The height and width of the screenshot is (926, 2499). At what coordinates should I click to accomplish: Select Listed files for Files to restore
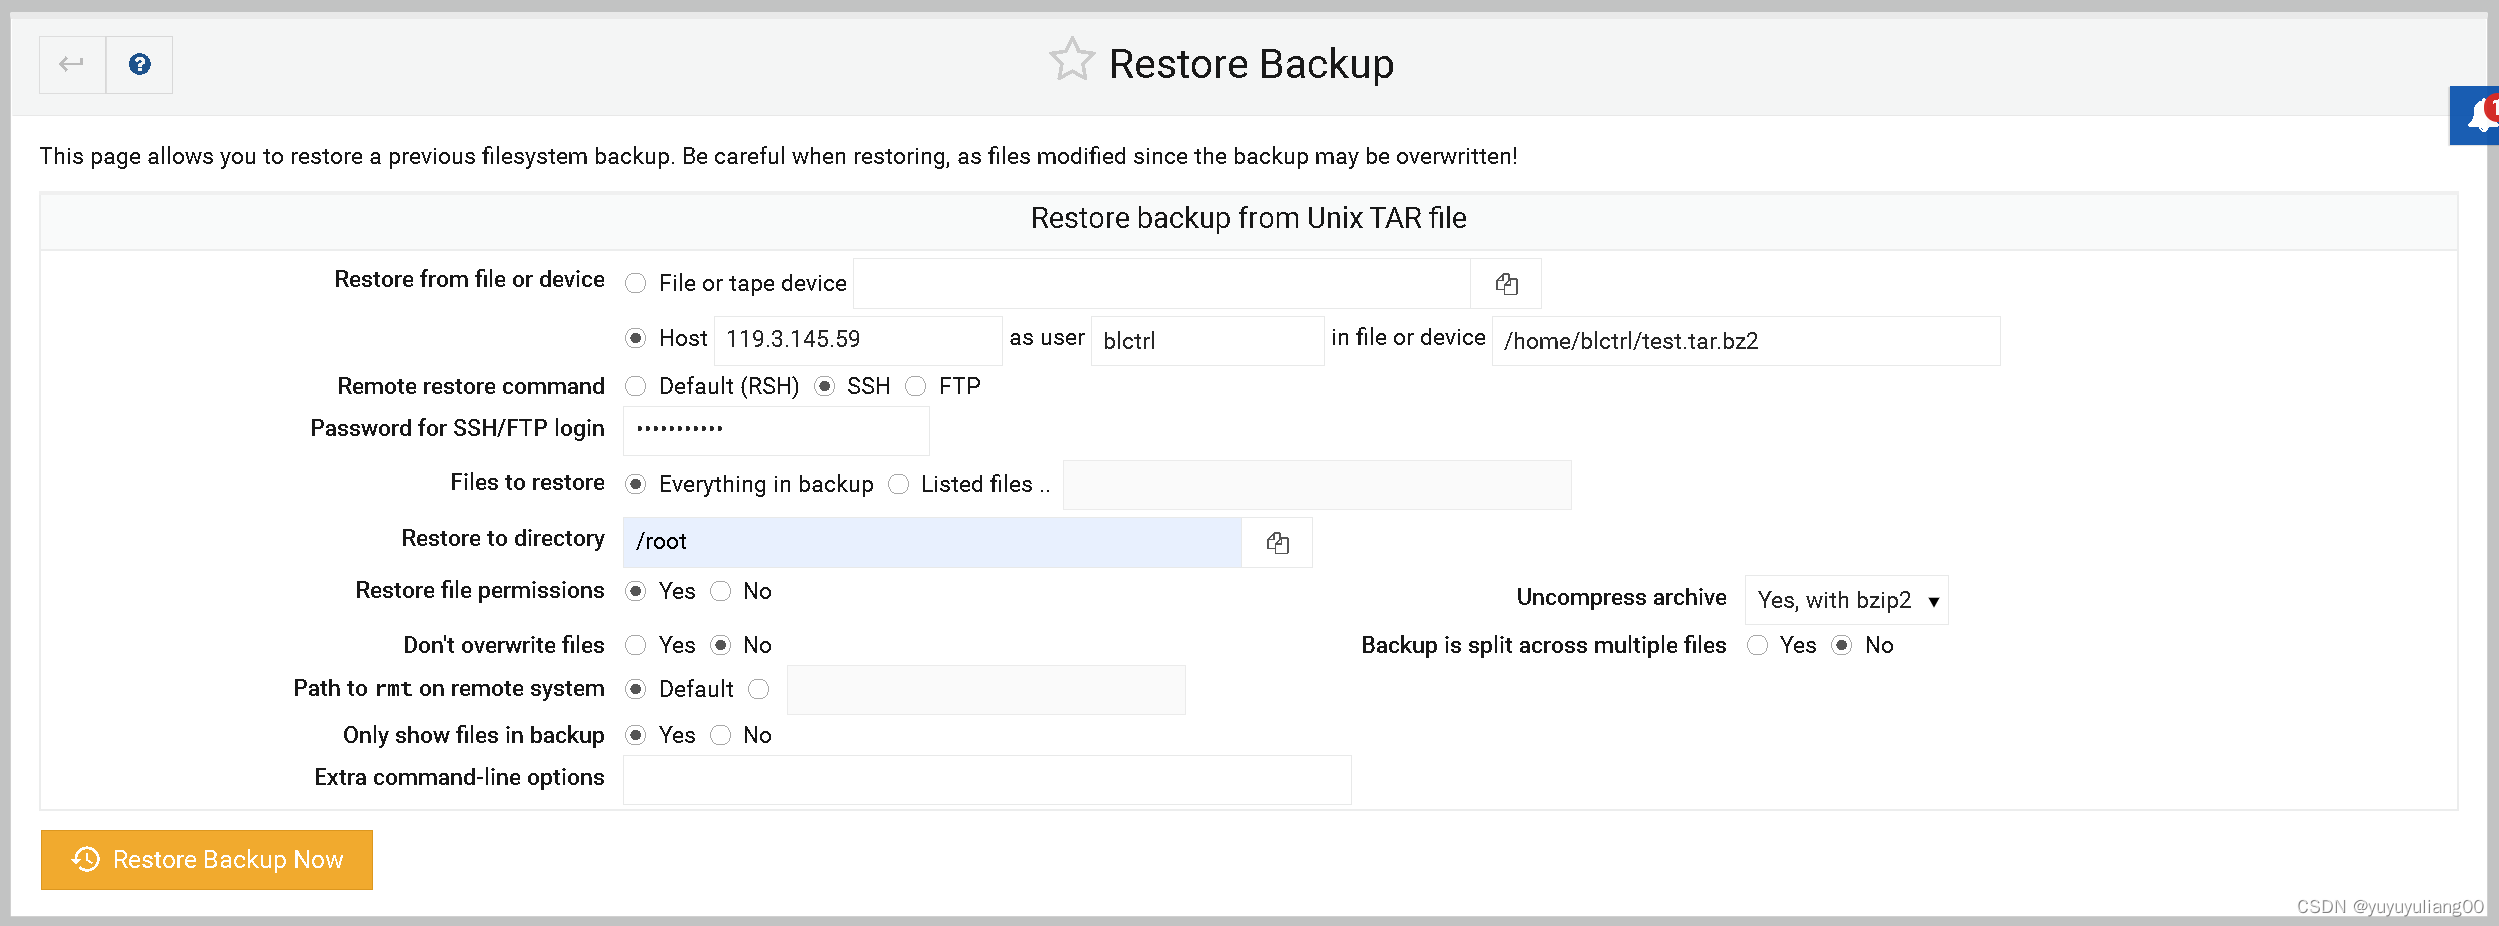point(898,484)
